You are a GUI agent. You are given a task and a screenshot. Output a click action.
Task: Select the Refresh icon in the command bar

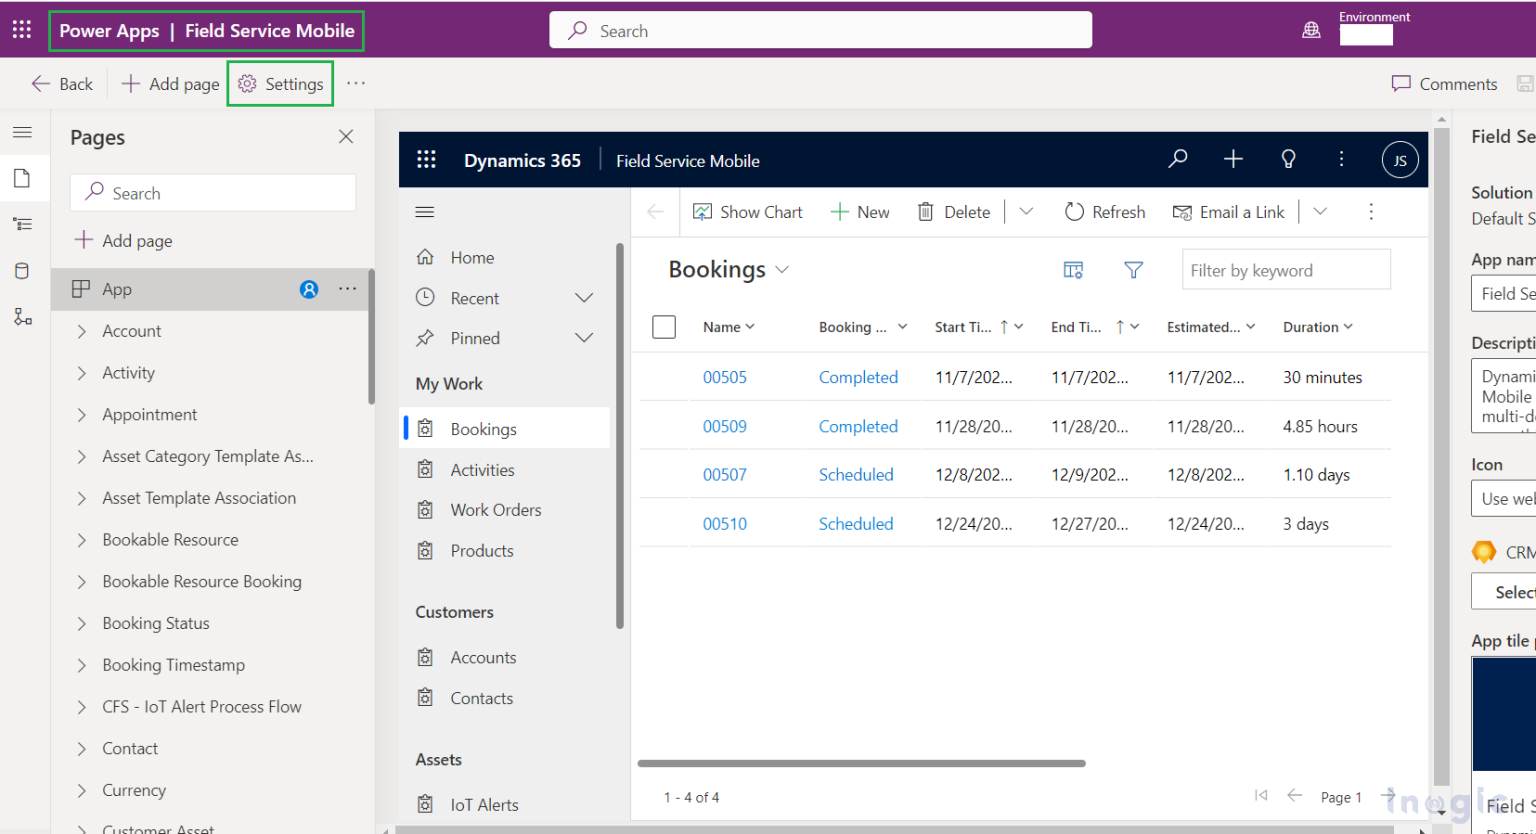1073,211
